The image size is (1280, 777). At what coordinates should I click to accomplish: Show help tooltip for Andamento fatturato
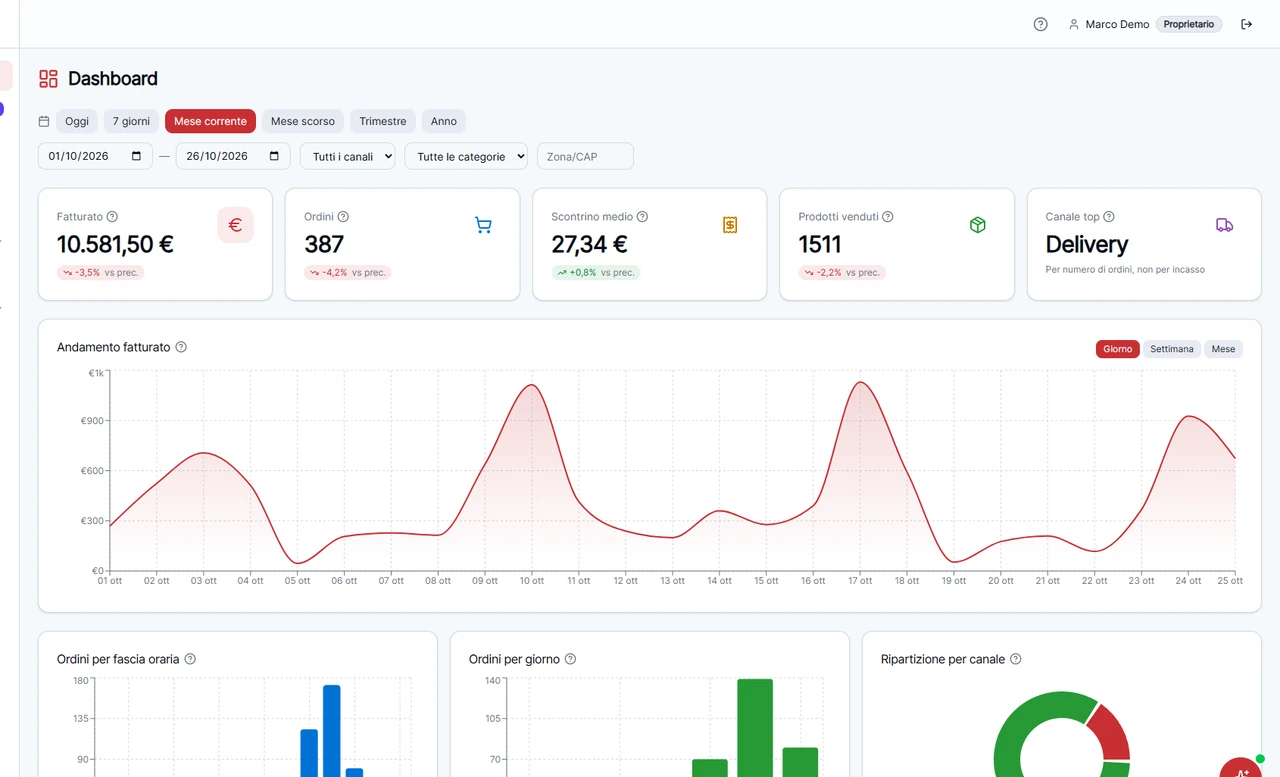(x=181, y=347)
